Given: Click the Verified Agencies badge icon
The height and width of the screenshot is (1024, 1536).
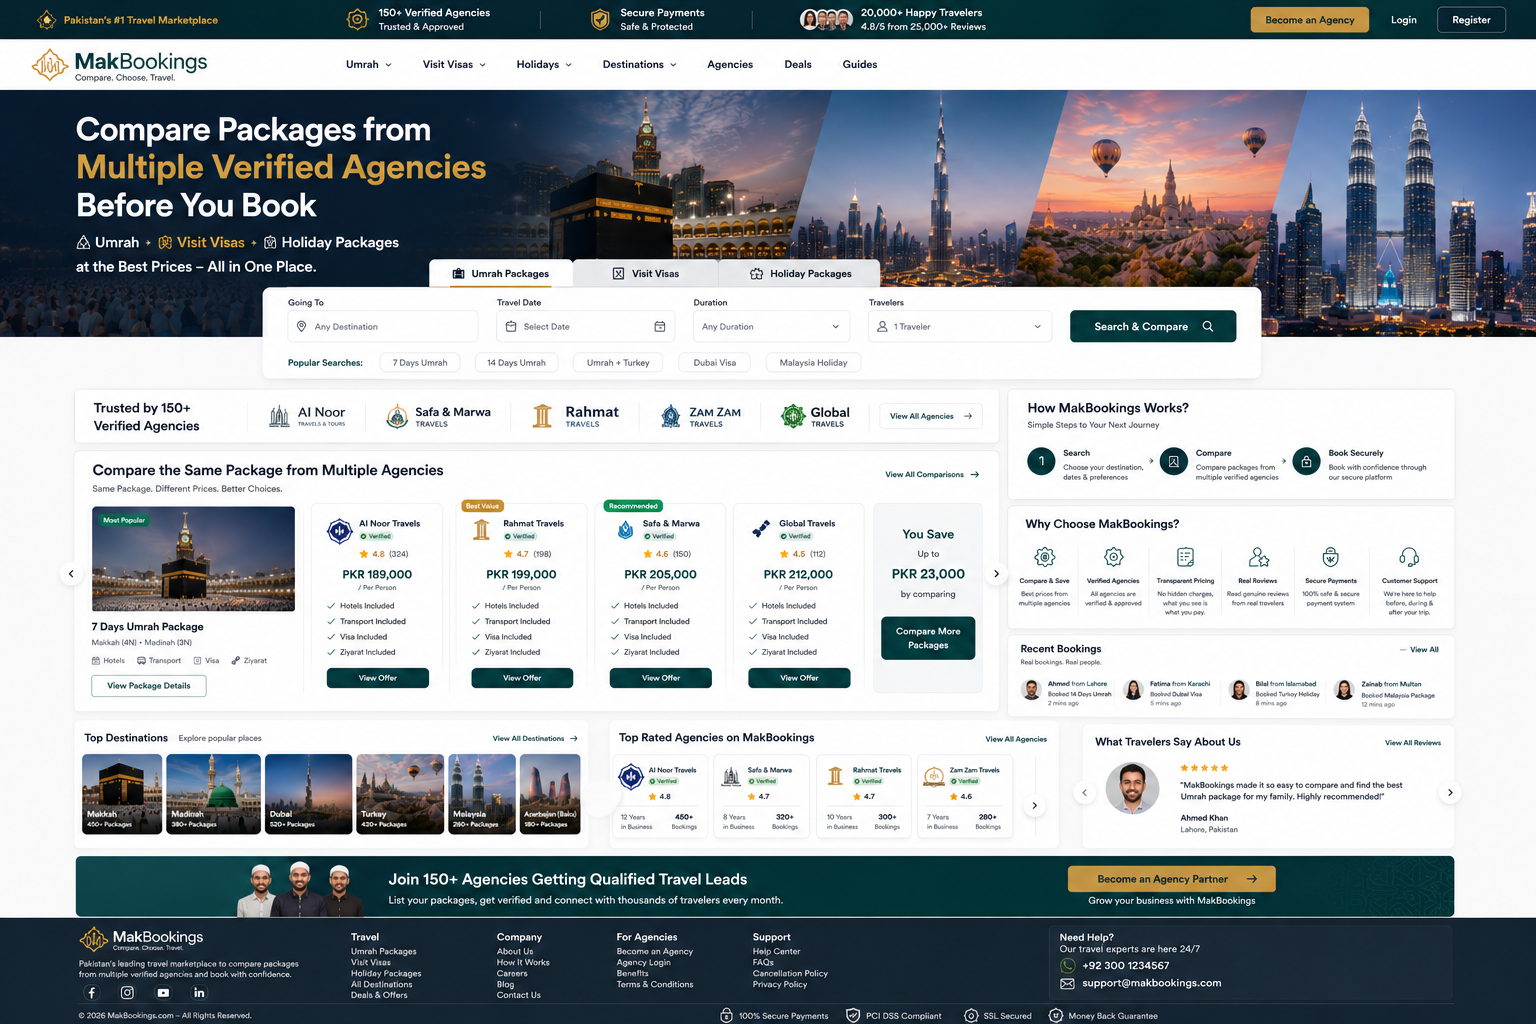Looking at the screenshot, I should click(x=1113, y=557).
